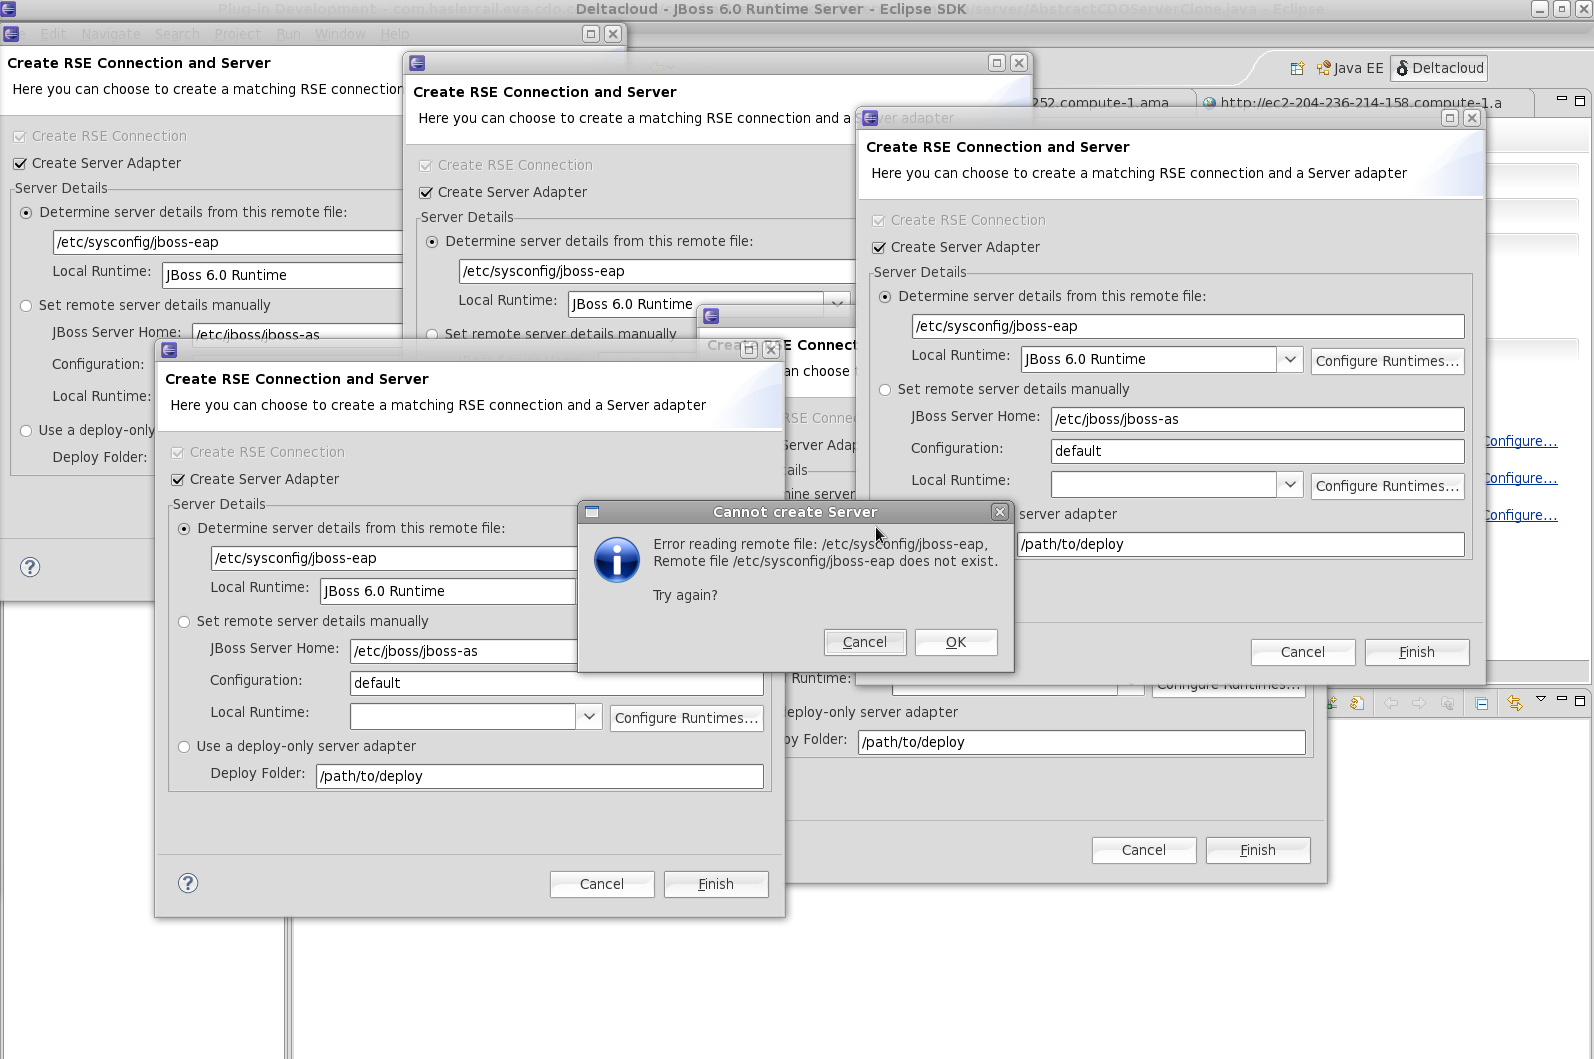
Task: Click the JBoss 6.0 Runtime combo in the top-left dialog
Action: coord(282,275)
